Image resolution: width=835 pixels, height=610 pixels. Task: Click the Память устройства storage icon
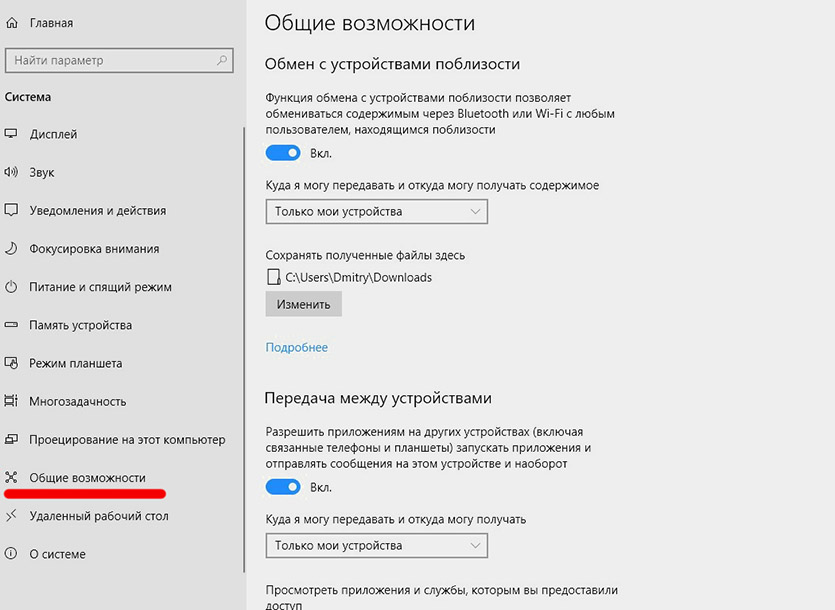point(12,325)
